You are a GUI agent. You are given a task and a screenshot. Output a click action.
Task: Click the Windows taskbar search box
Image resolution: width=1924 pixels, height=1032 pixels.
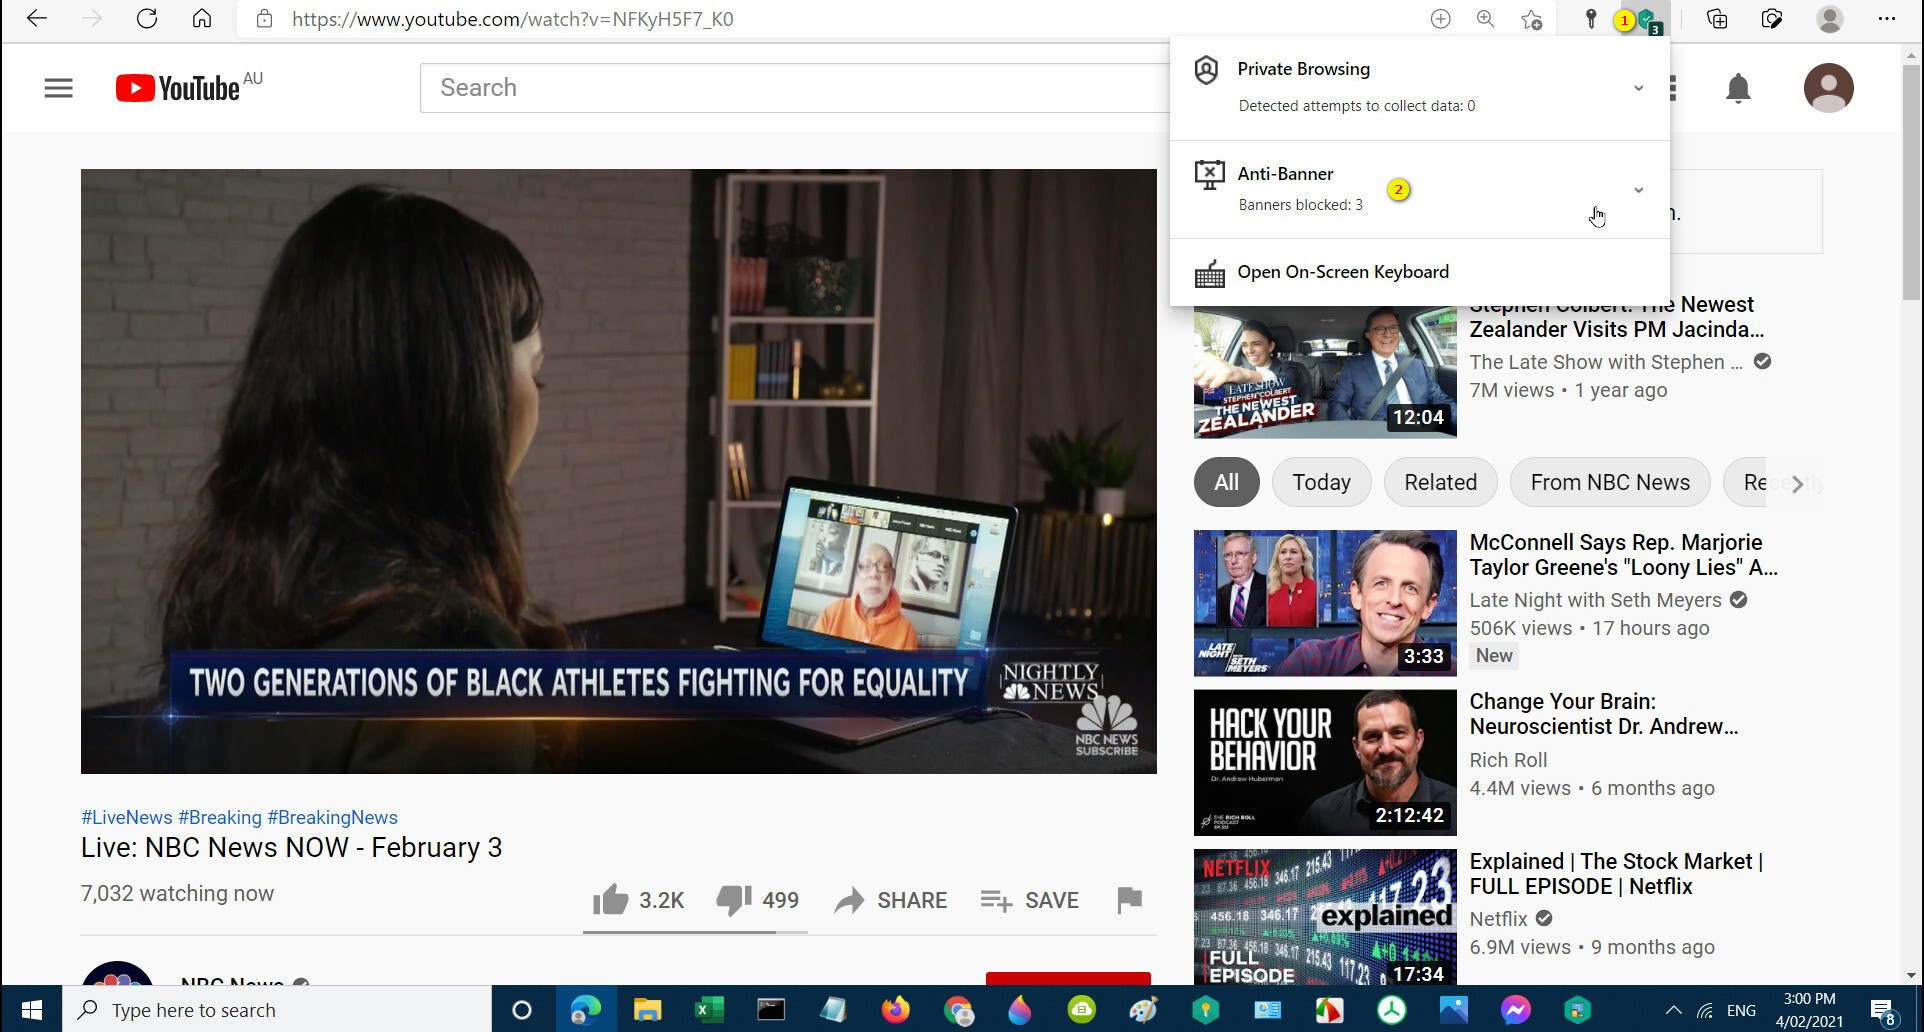(x=277, y=1010)
